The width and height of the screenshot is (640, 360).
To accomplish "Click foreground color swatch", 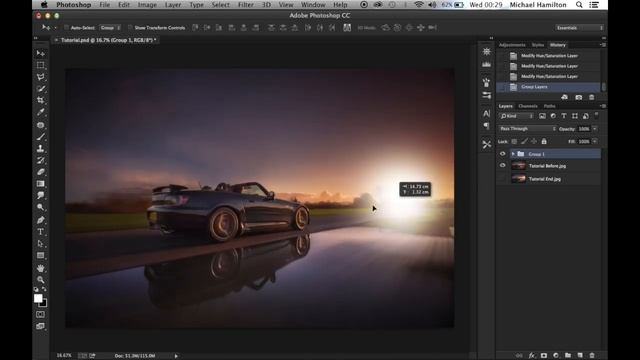I will tap(38, 298).
